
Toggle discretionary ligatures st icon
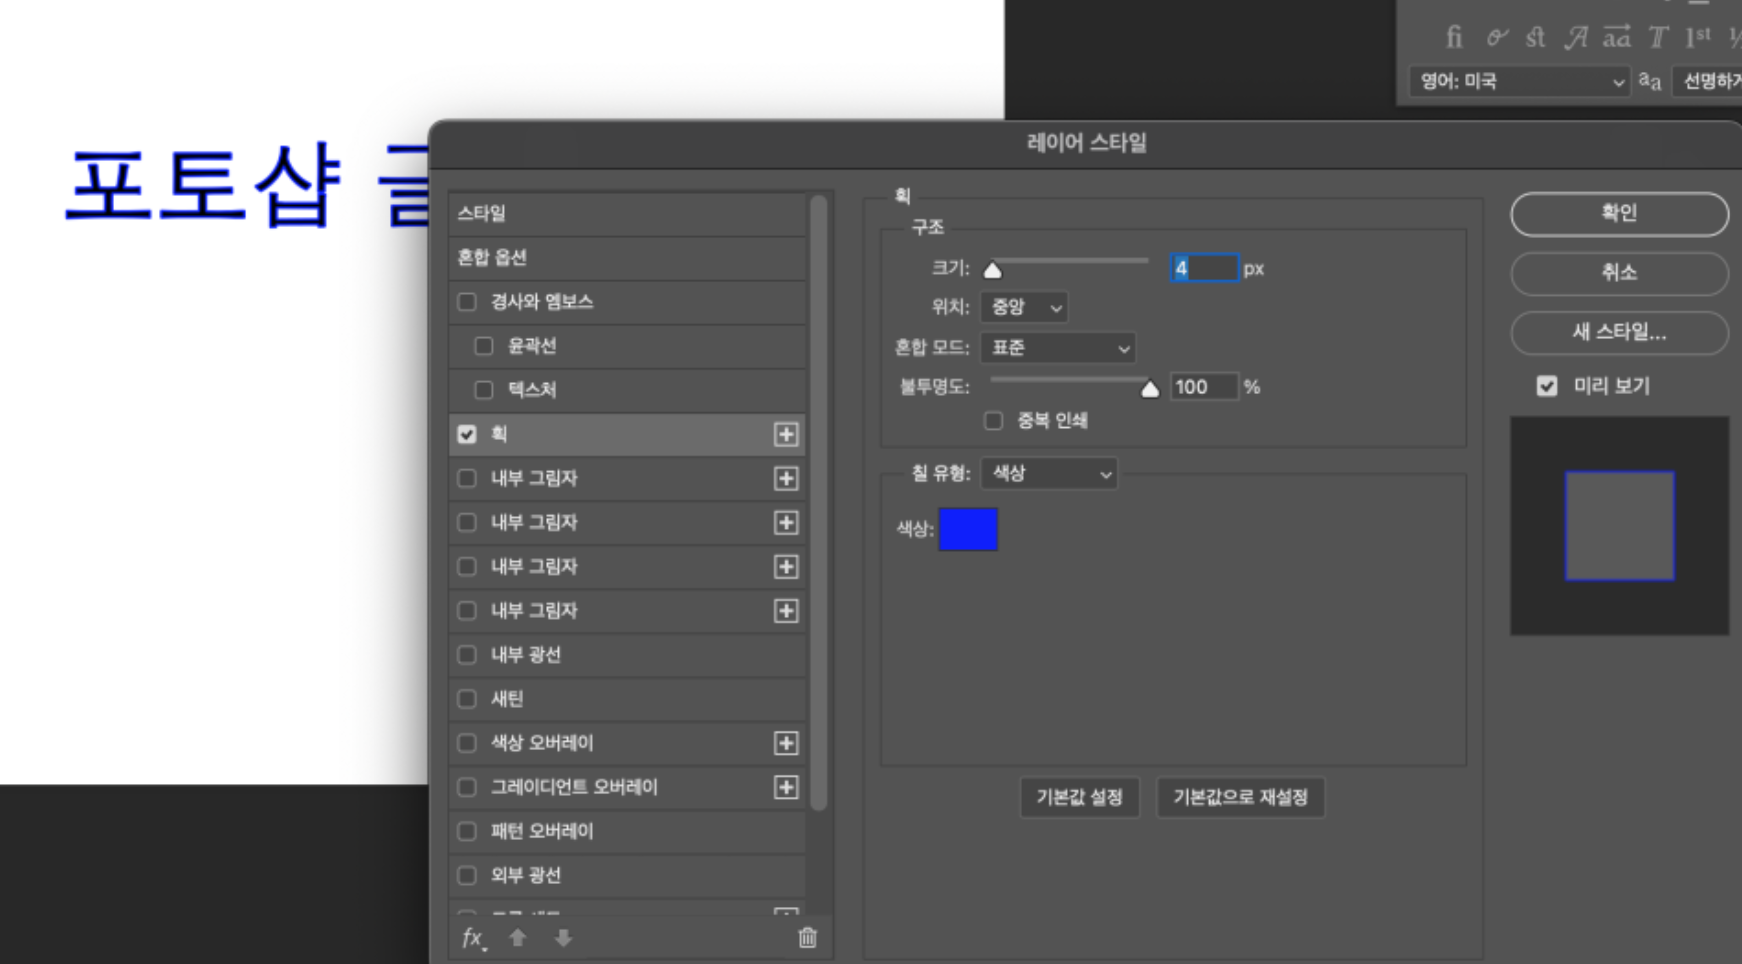[1535, 37]
